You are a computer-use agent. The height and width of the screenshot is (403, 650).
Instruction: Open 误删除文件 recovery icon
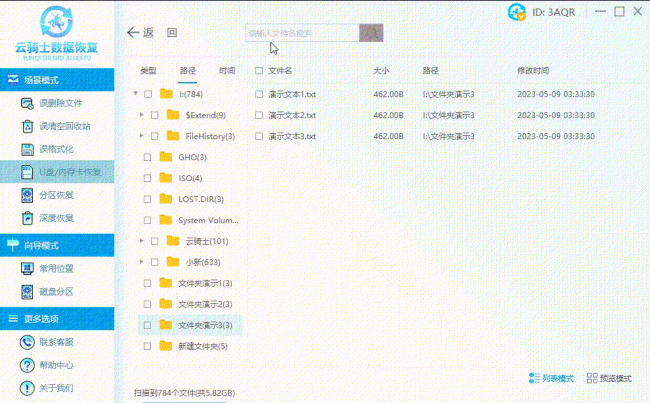point(27,103)
